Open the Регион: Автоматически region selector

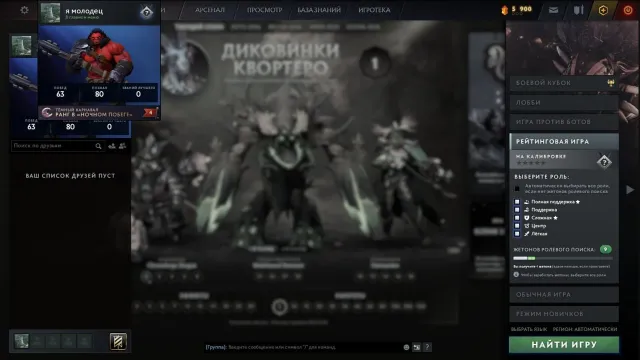584,329
